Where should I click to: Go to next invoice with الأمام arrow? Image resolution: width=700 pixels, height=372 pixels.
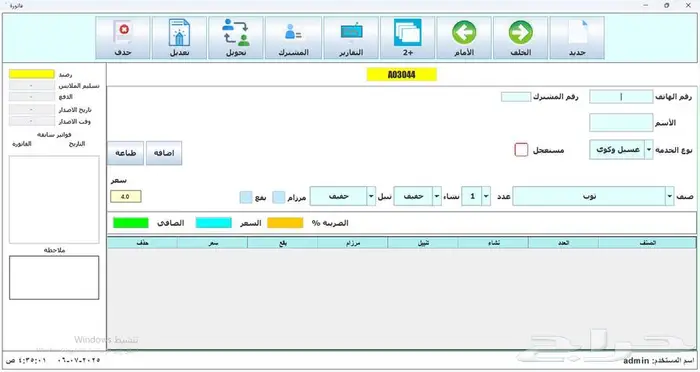tap(464, 38)
